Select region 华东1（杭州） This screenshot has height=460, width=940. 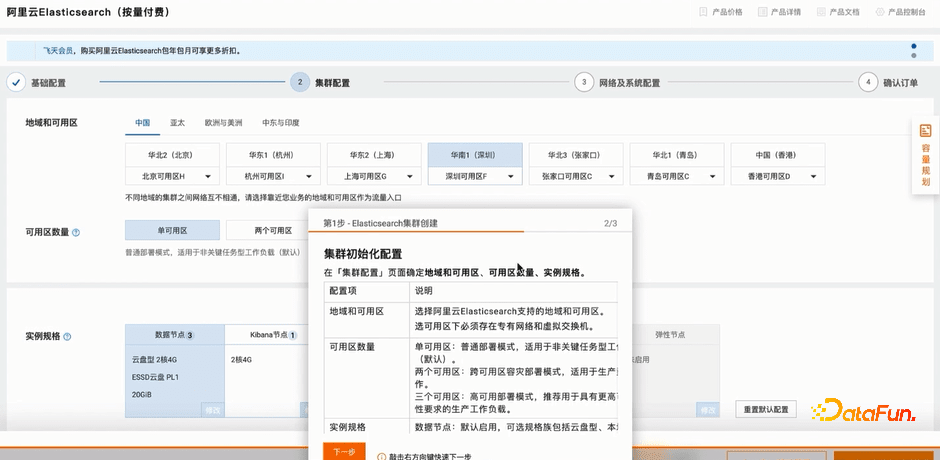273,155
